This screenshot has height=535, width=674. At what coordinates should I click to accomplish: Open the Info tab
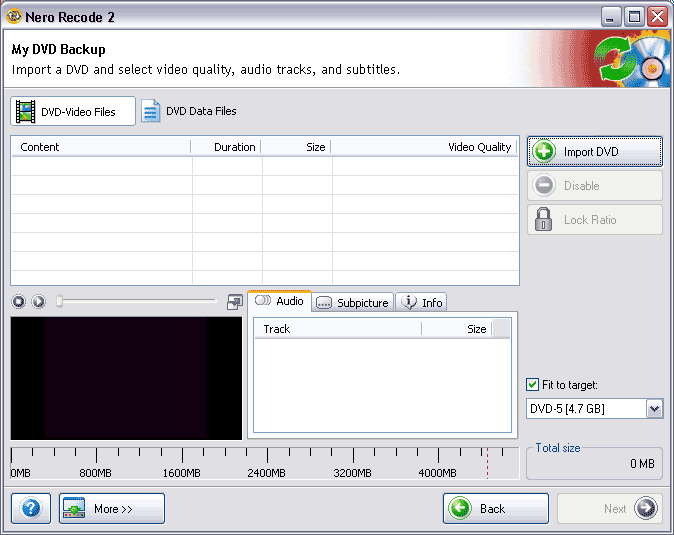click(x=421, y=303)
